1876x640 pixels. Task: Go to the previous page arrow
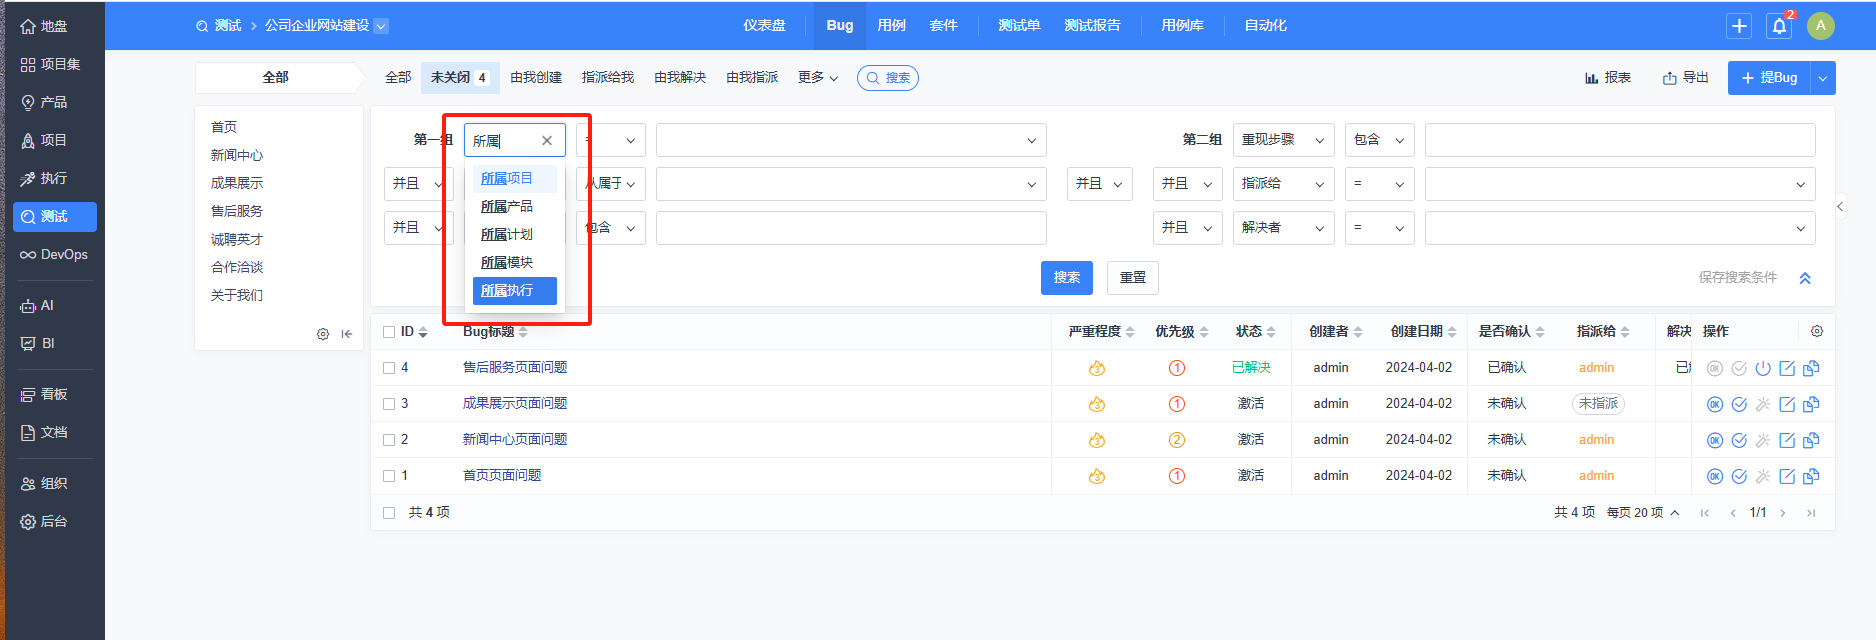pos(1733,513)
